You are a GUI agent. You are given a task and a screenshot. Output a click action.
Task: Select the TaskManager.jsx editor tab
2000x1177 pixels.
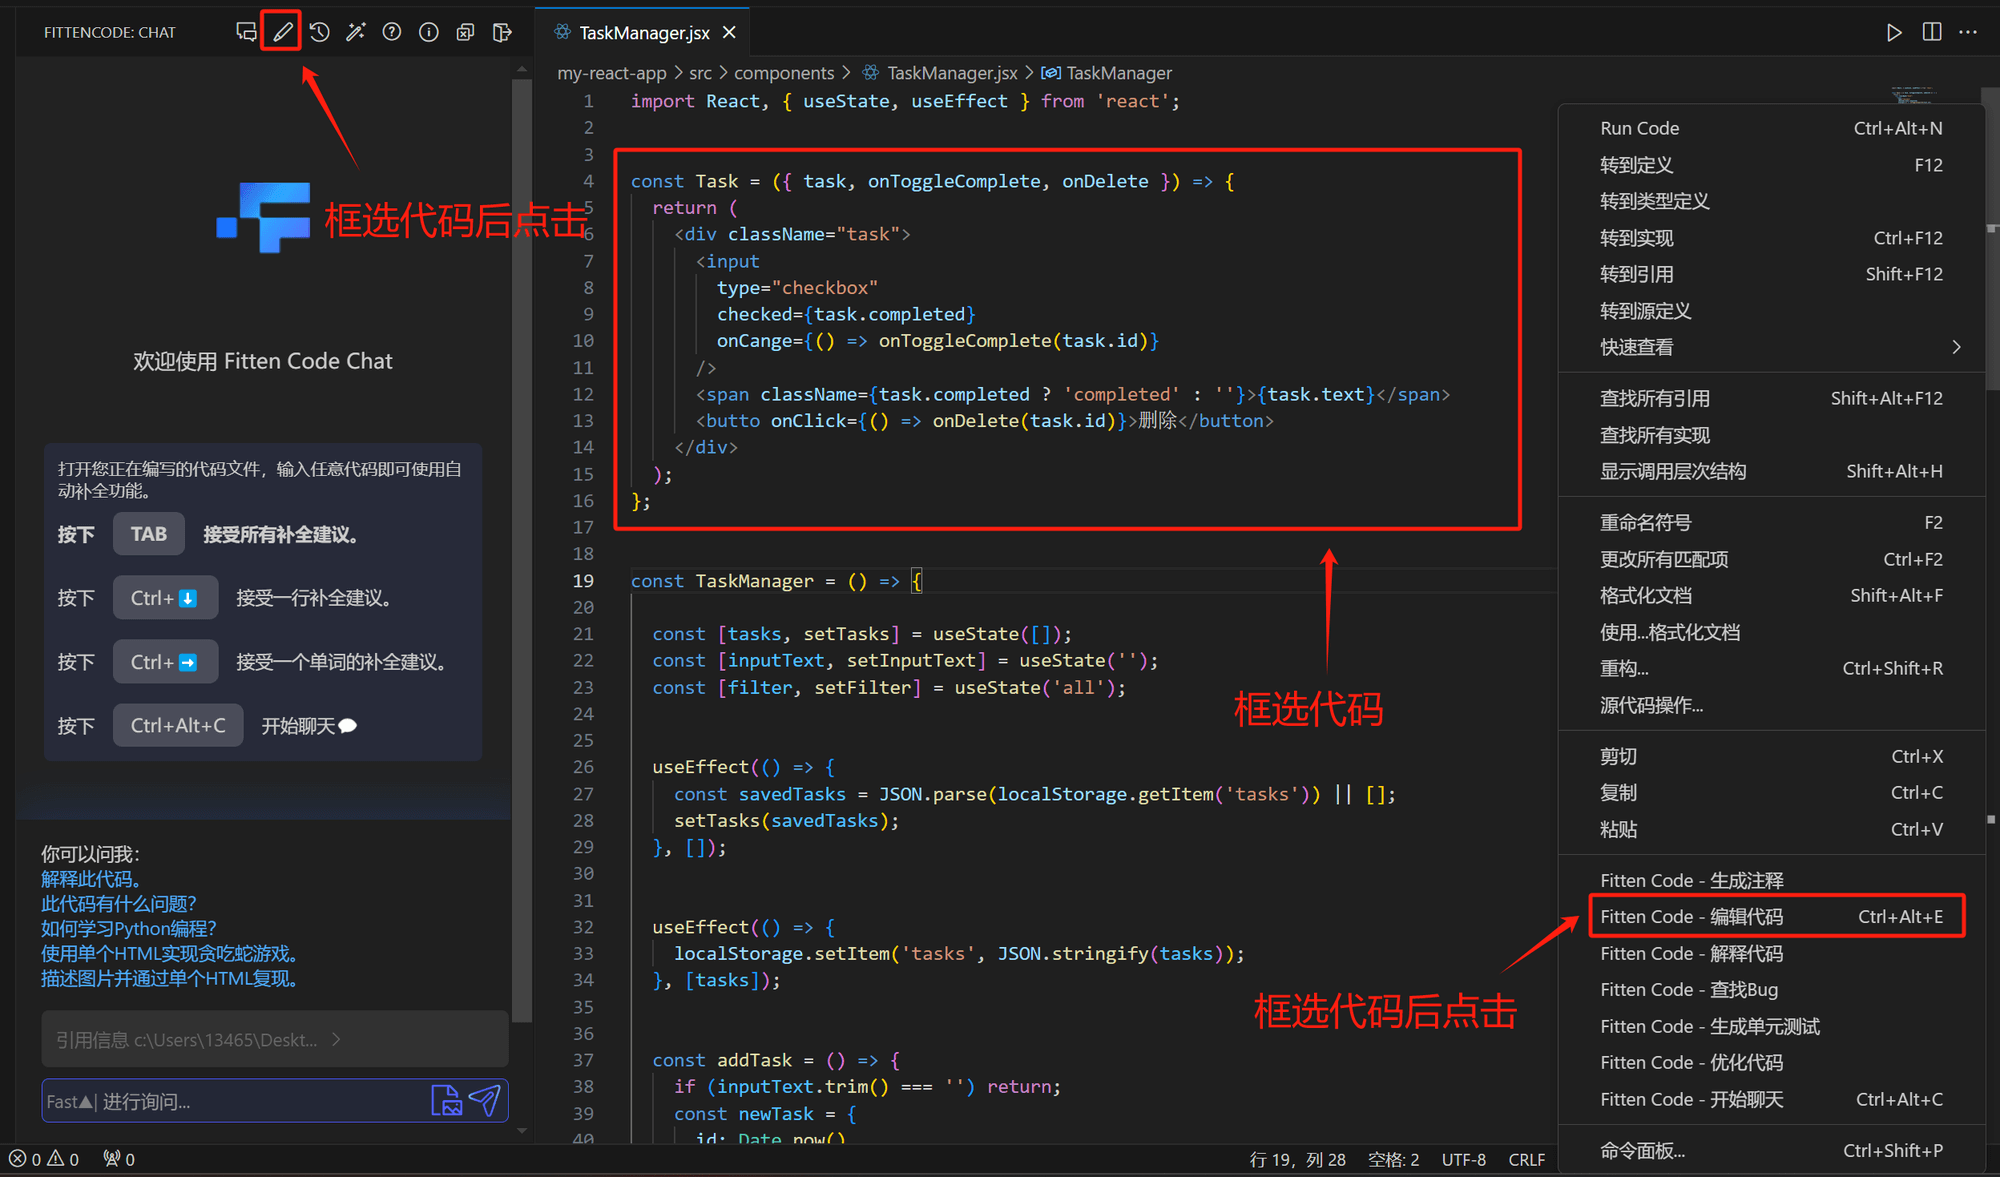pos(643,33)
